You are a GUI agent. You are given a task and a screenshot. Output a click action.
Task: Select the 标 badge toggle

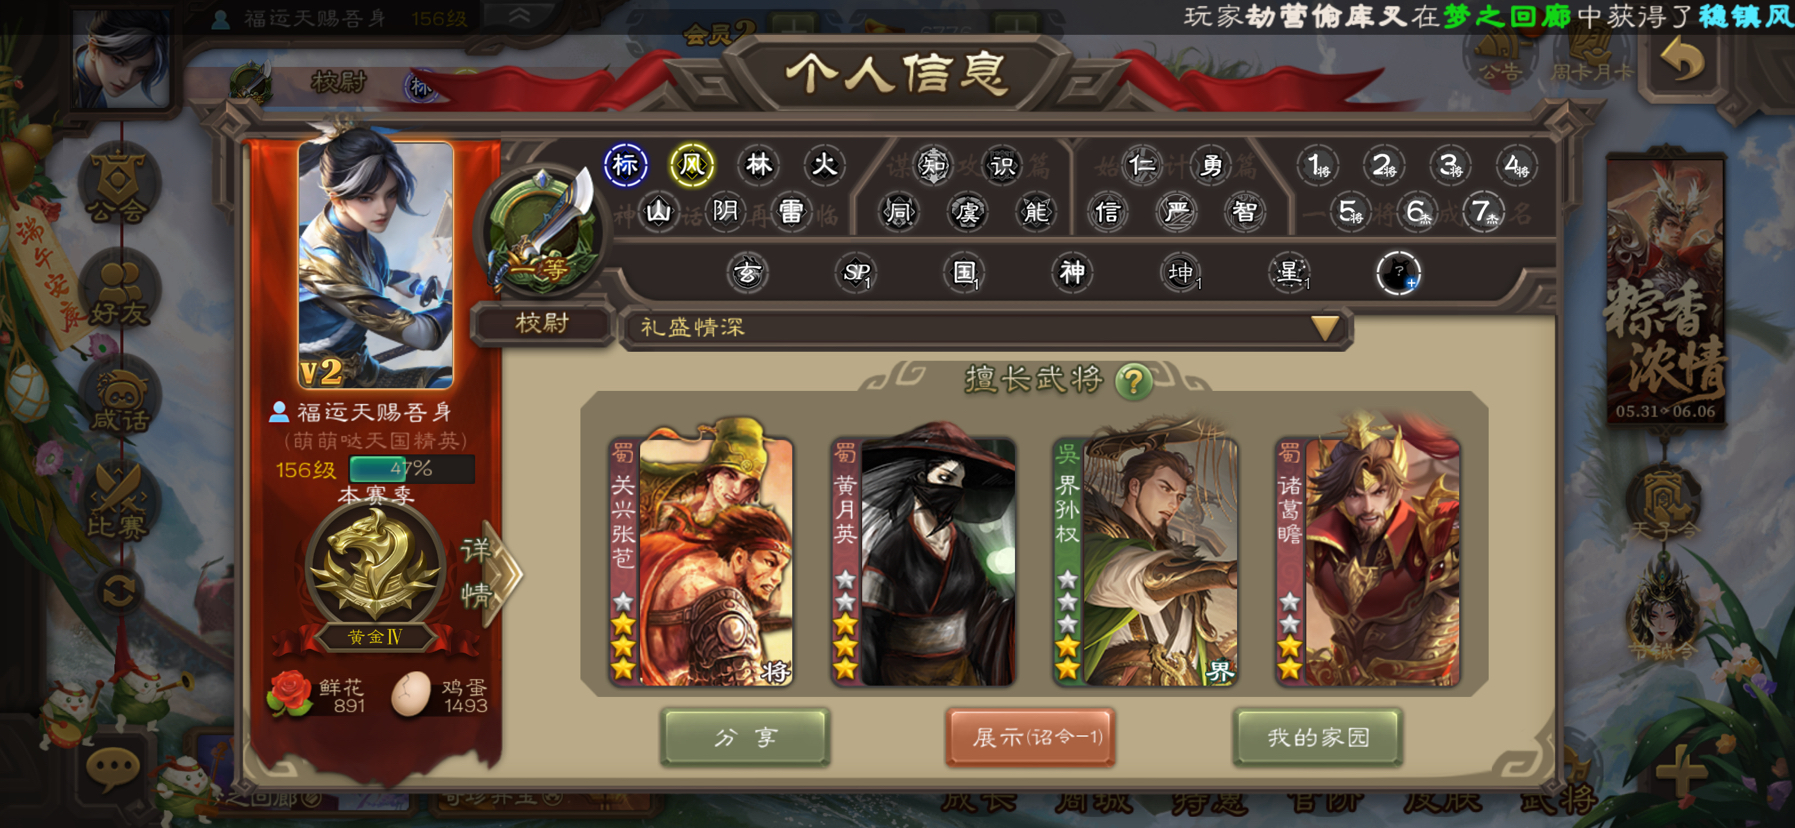626,165
